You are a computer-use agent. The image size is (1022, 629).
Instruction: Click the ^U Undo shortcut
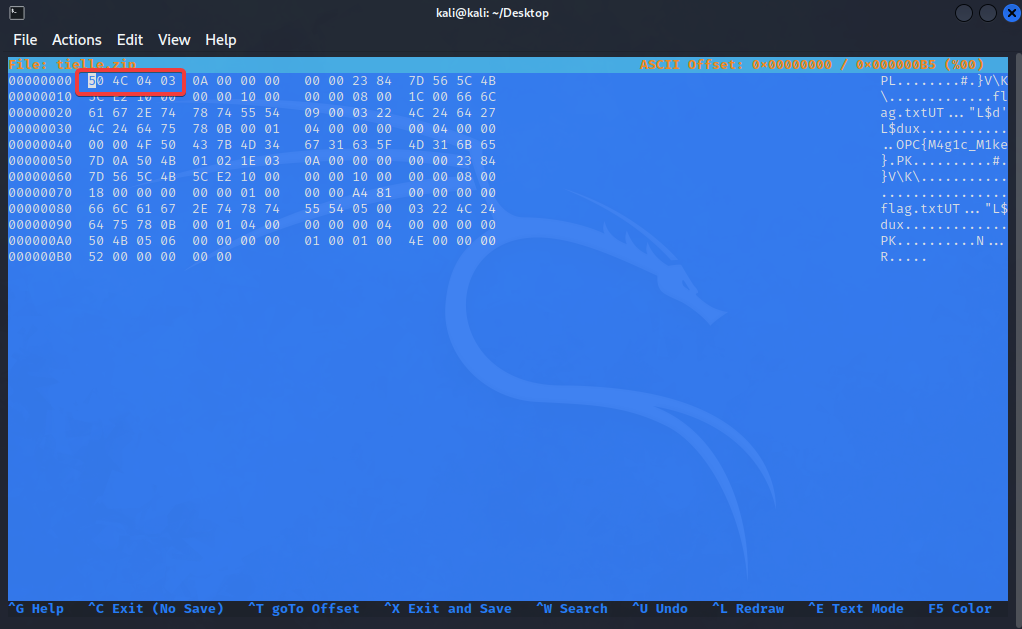[659, 608]
